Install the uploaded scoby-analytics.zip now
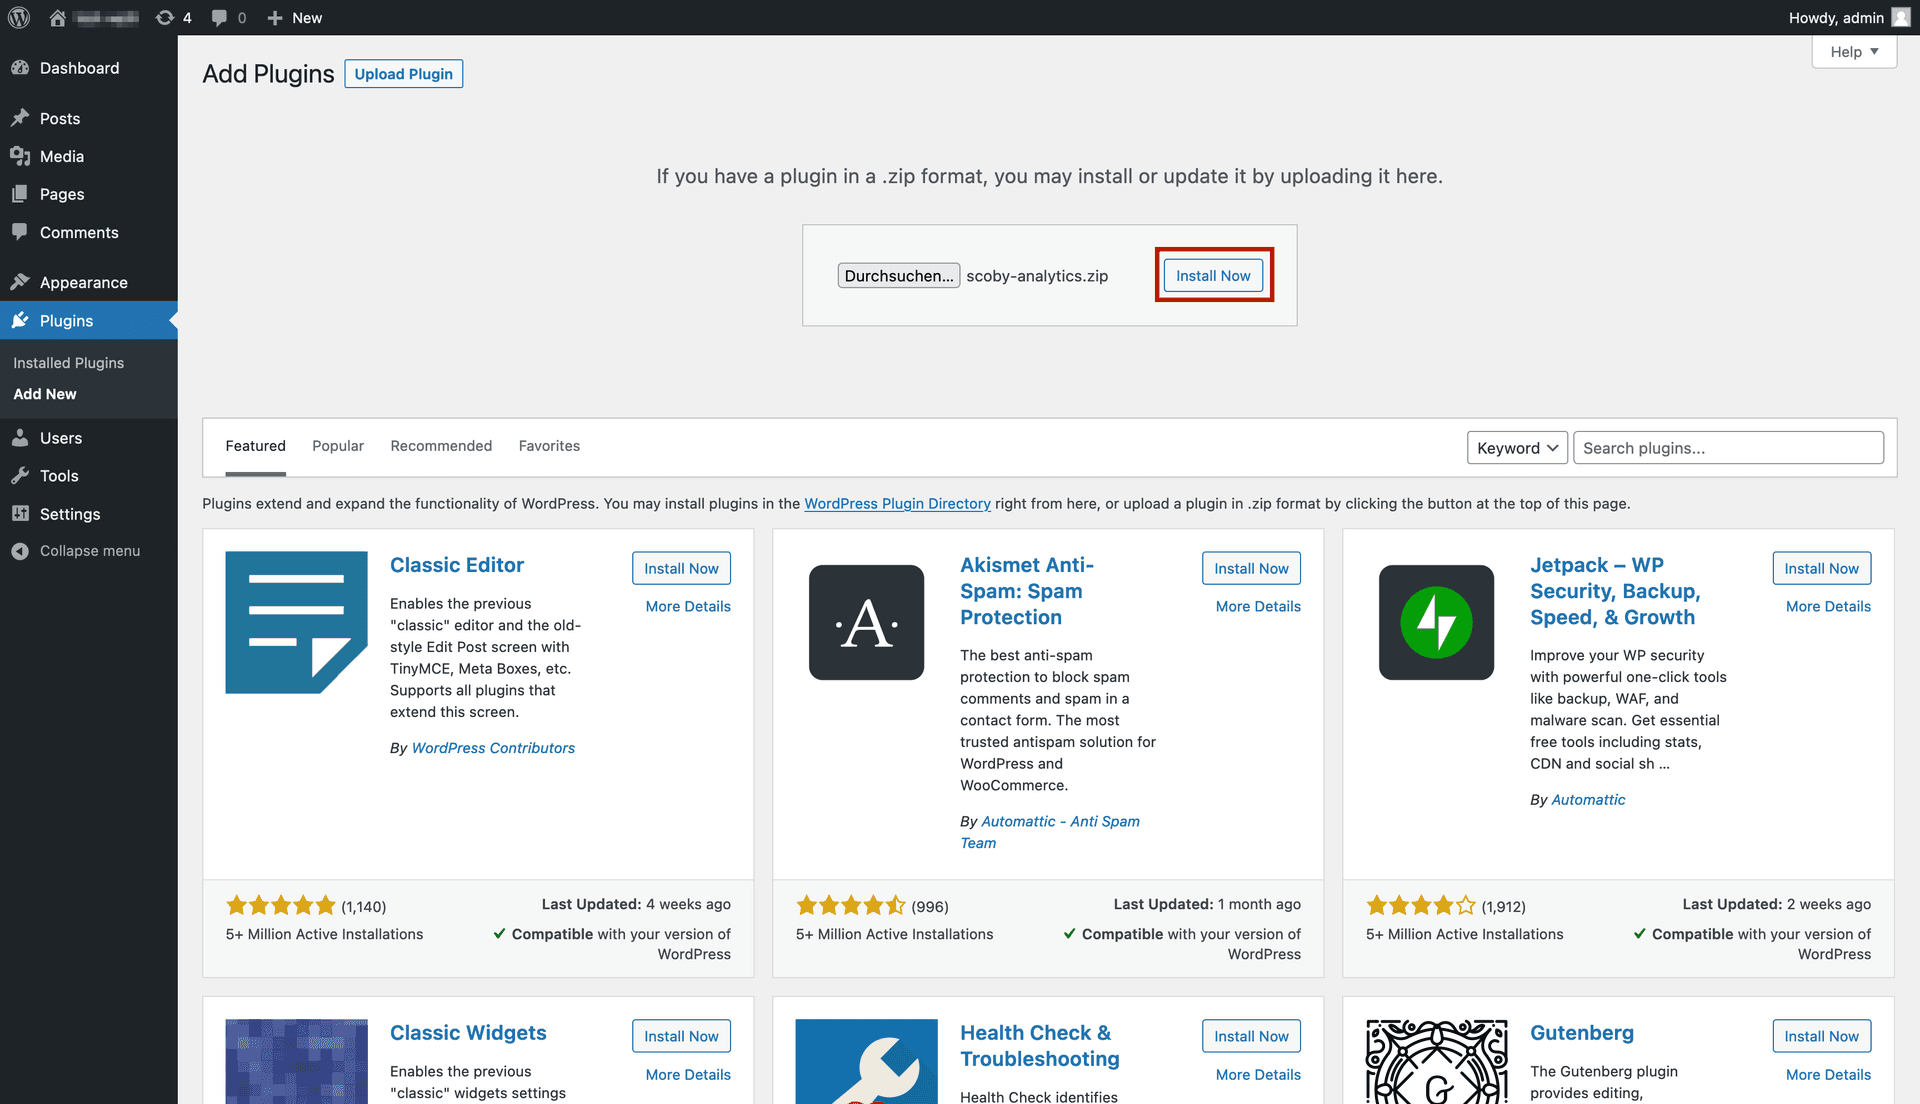 pyautogui.click(x=1213, y=276)
